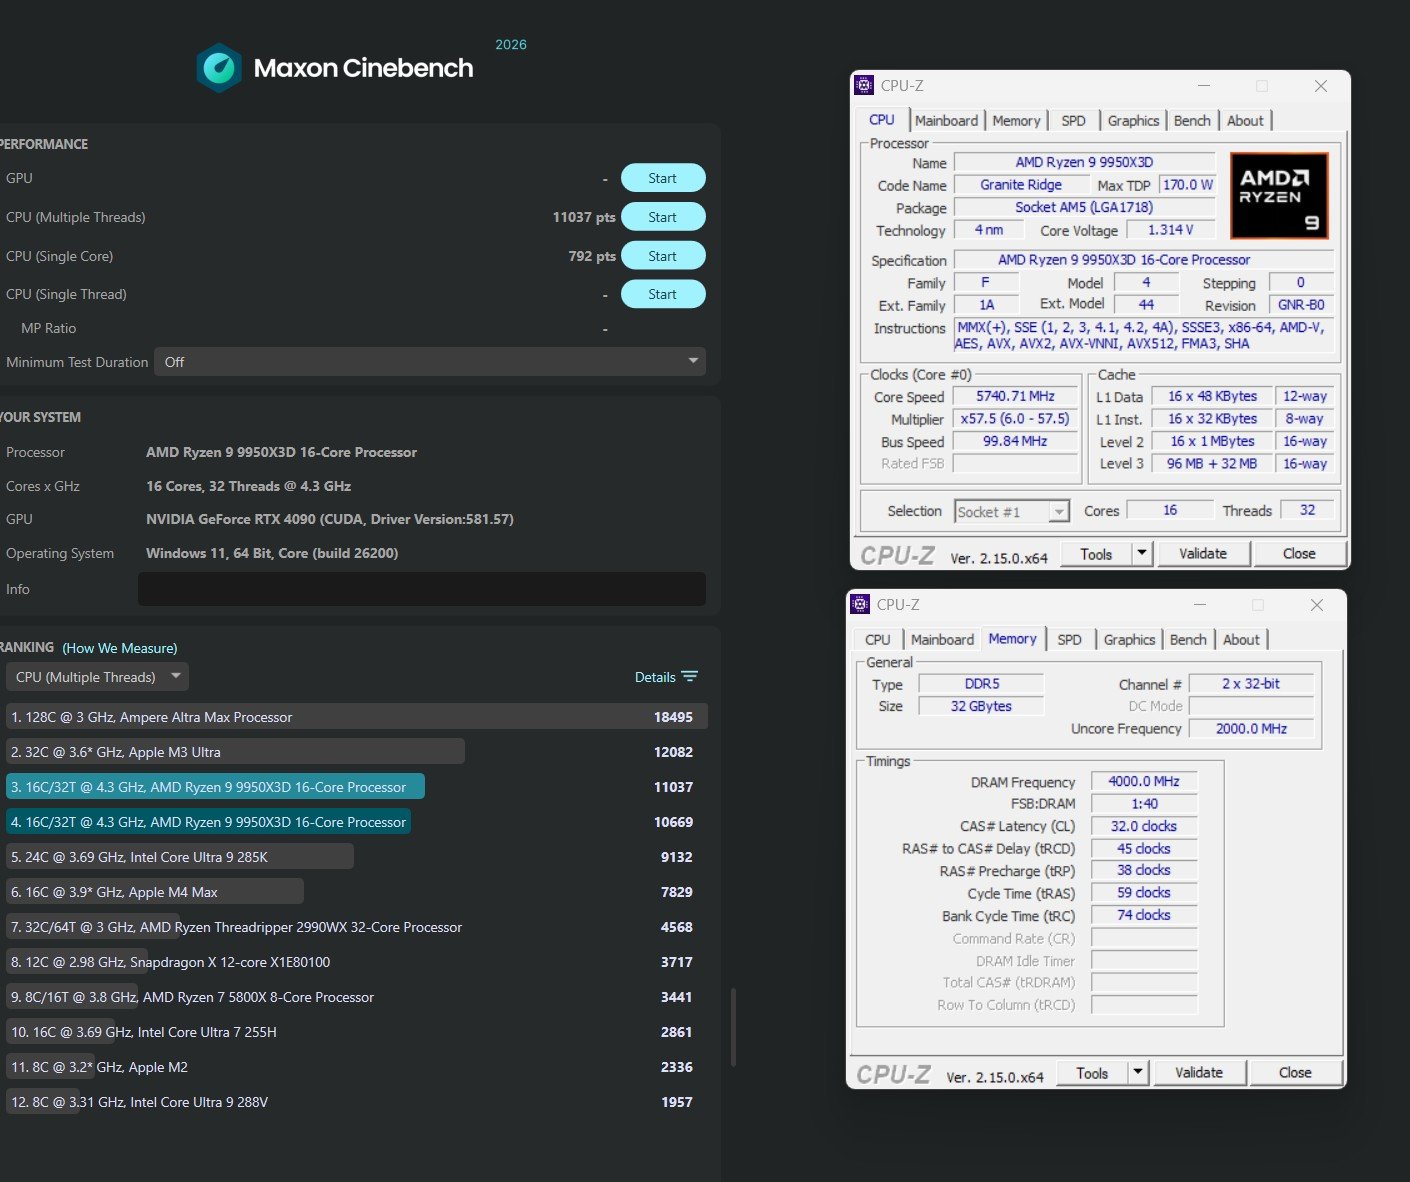The image size is (1410, 1182).
Task: Click Tools button in upper CPU-Z
Action: 1096,554
